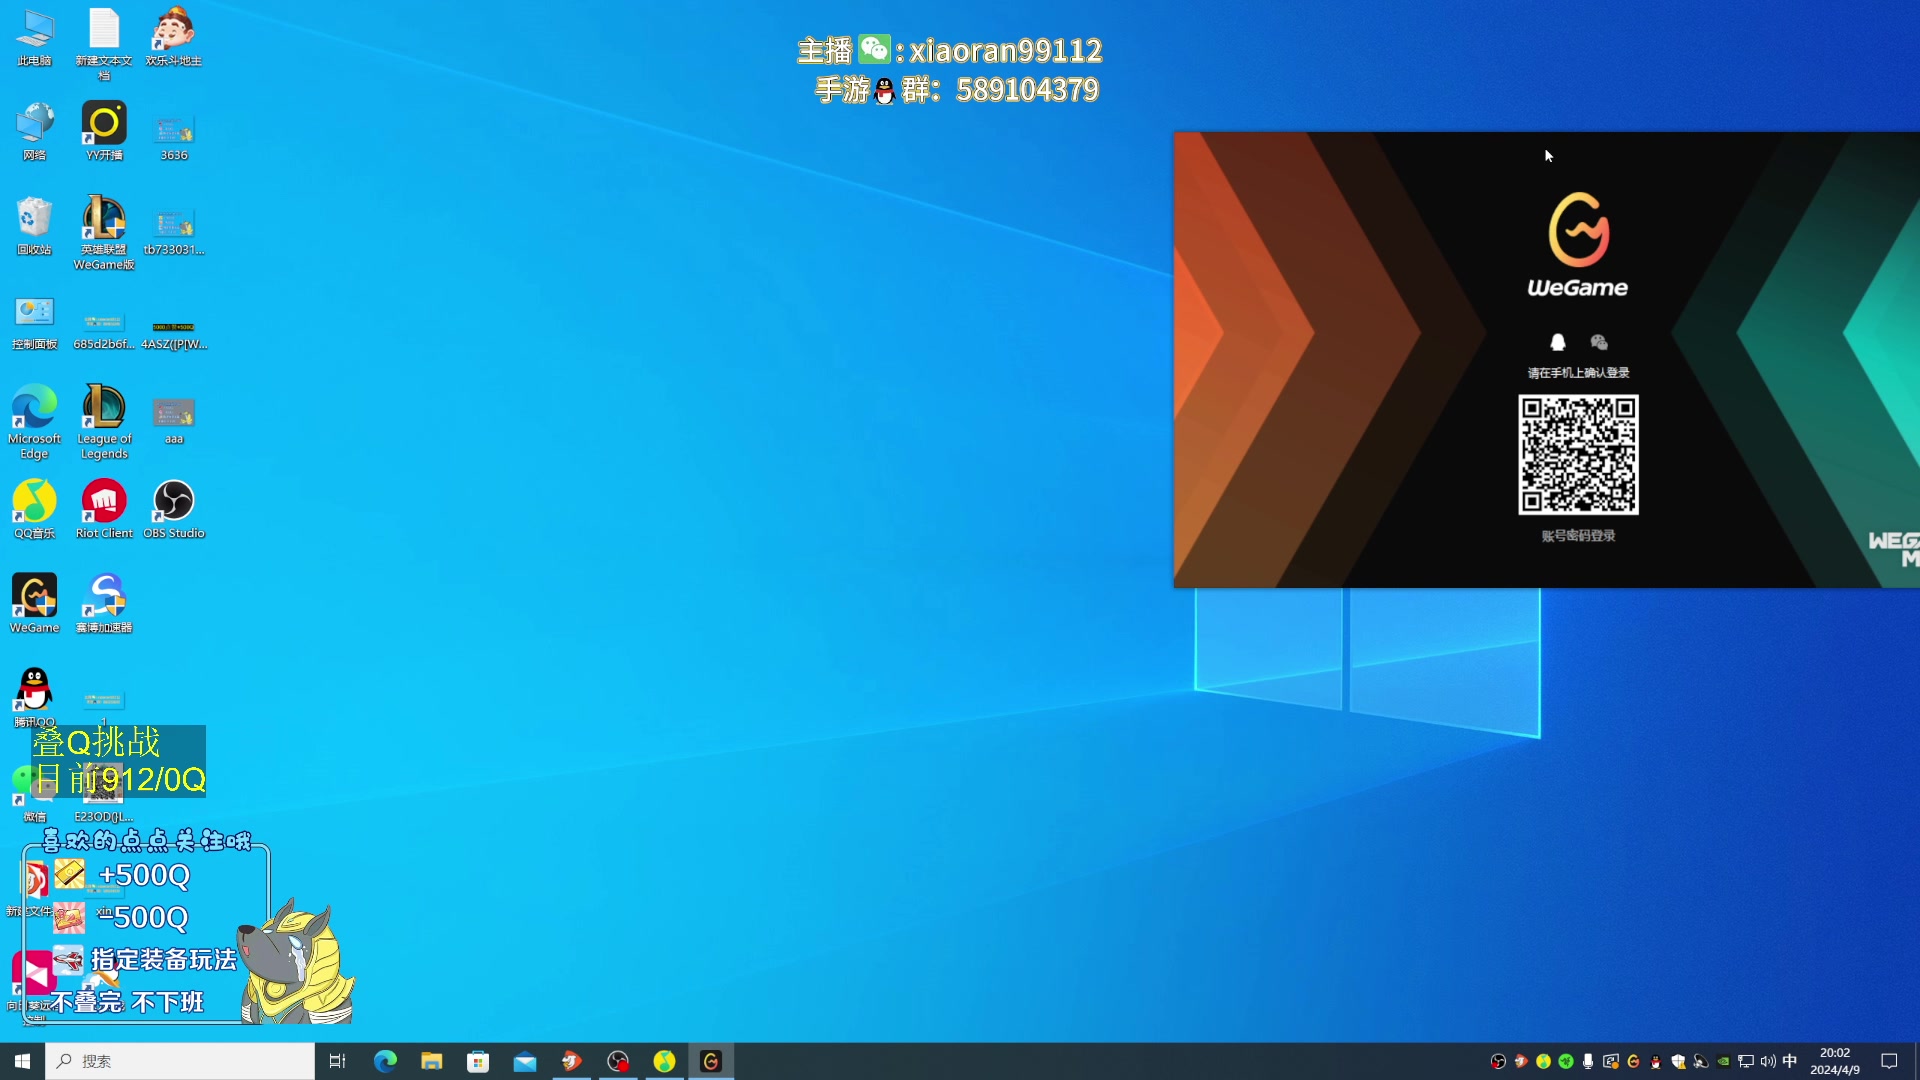Select the 赛博加速器 desktop shortcut
Image resolution: width=1920 pixels, height=1080 pixels.
pyautogui.click(x=104, y=604)
